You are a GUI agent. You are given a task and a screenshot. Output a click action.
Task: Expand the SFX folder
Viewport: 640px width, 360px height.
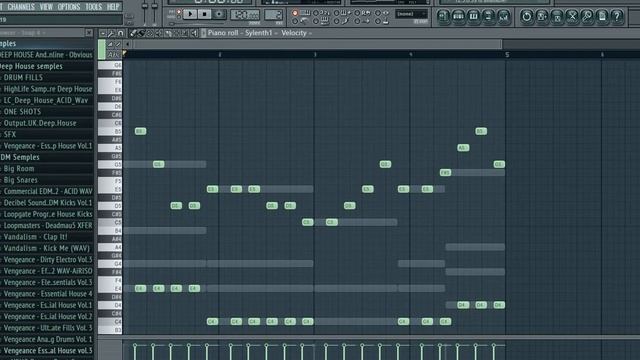(x=10, y=134)
